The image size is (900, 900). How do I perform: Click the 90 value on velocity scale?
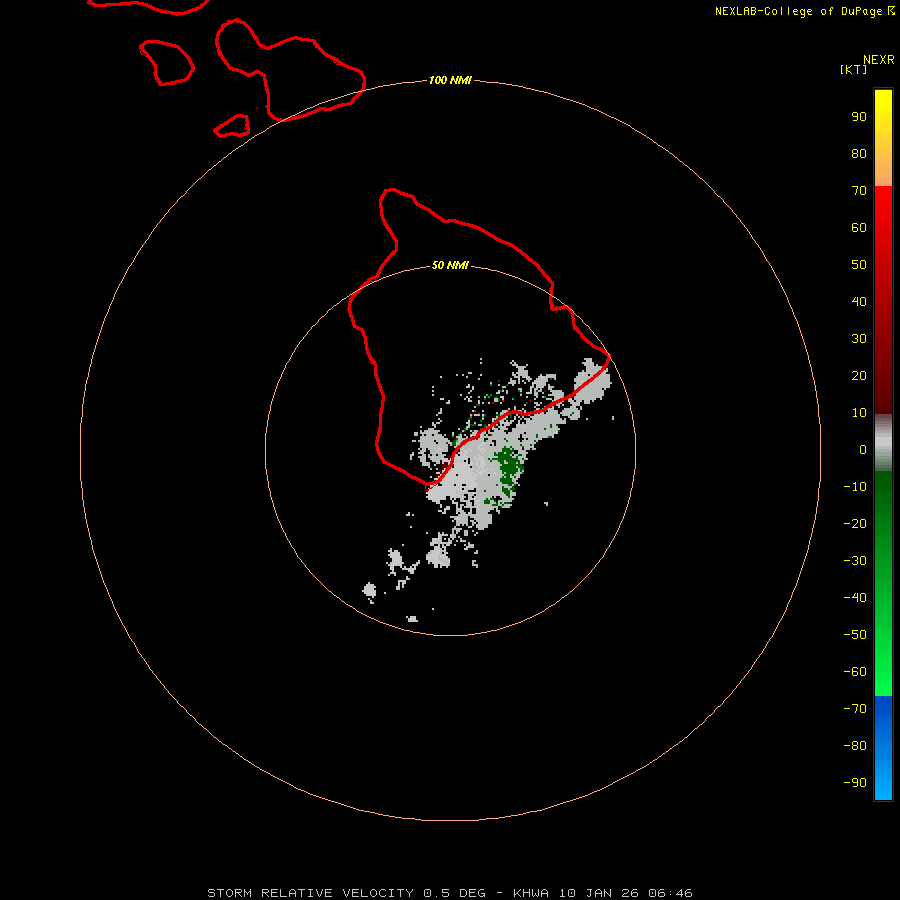859,117
